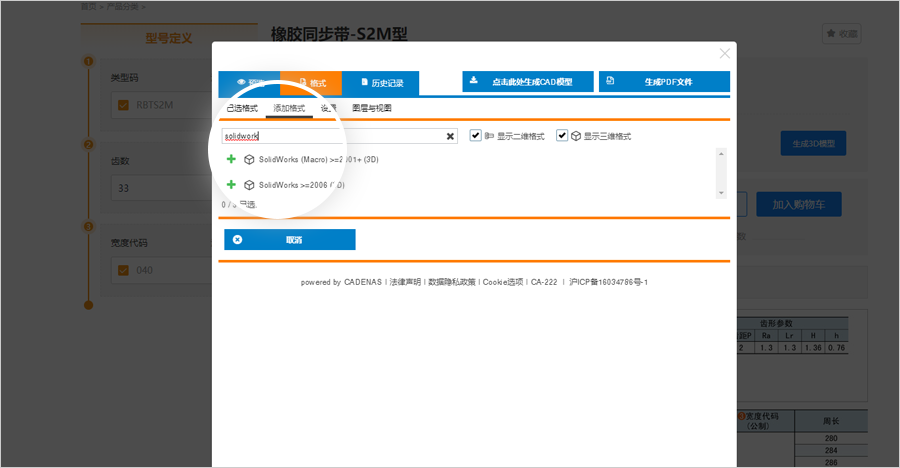The image size is (900, 468).
Task: Open the 图层与视图 sub-tab
Action: pos(372,107)
